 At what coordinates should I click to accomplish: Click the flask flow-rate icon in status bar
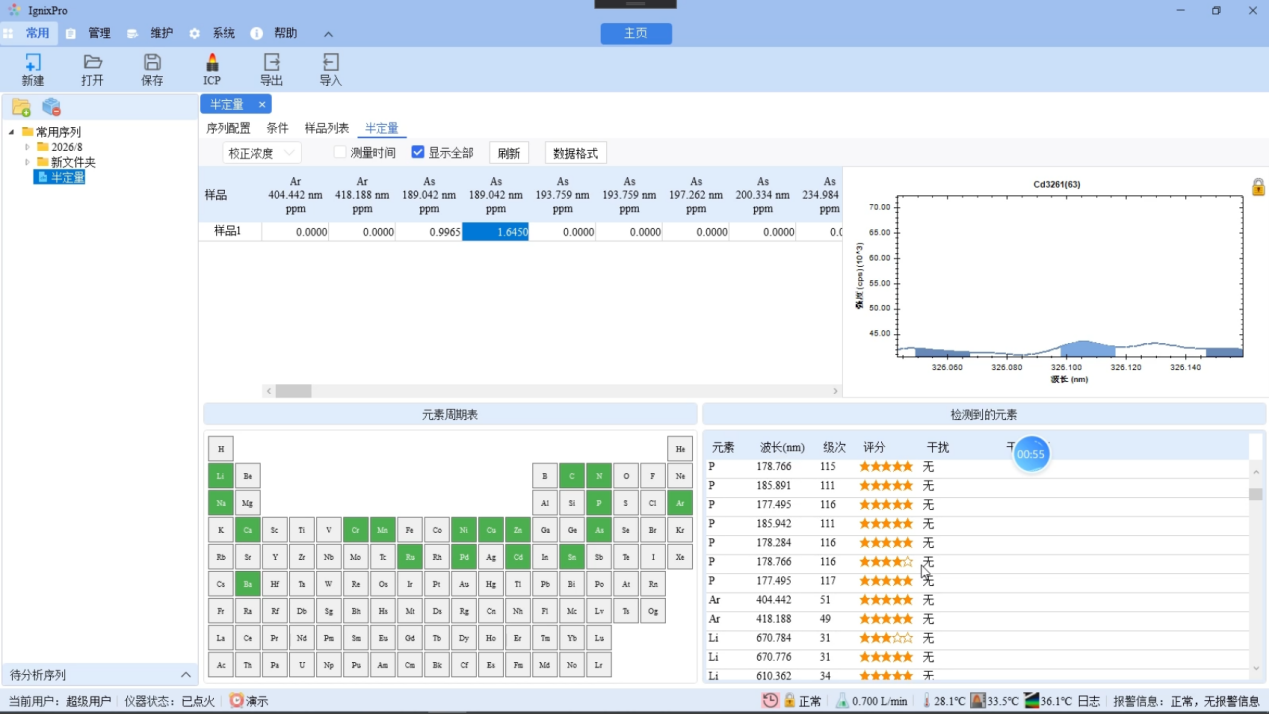tap(842, 701)
